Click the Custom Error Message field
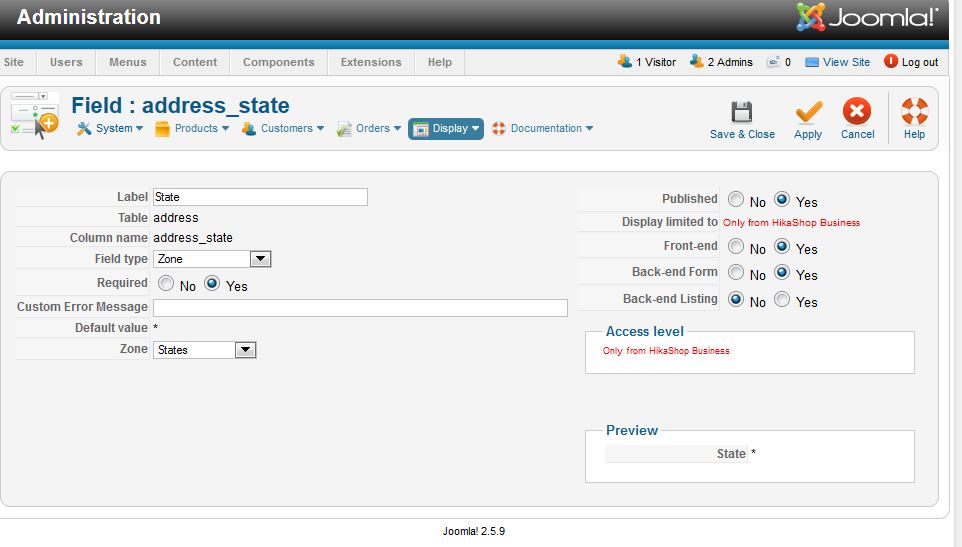The image size is (962, 547). pyautogui.click(x=360, y=308)
